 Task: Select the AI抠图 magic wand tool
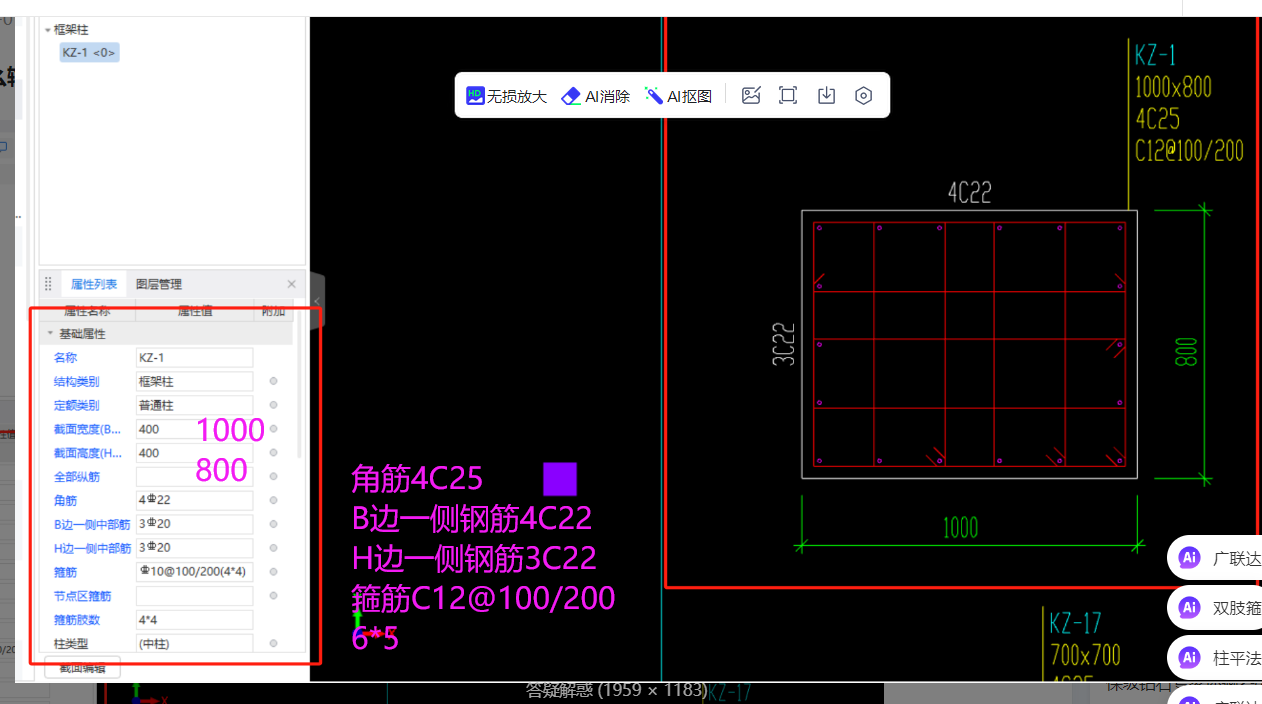click(679, 96)
